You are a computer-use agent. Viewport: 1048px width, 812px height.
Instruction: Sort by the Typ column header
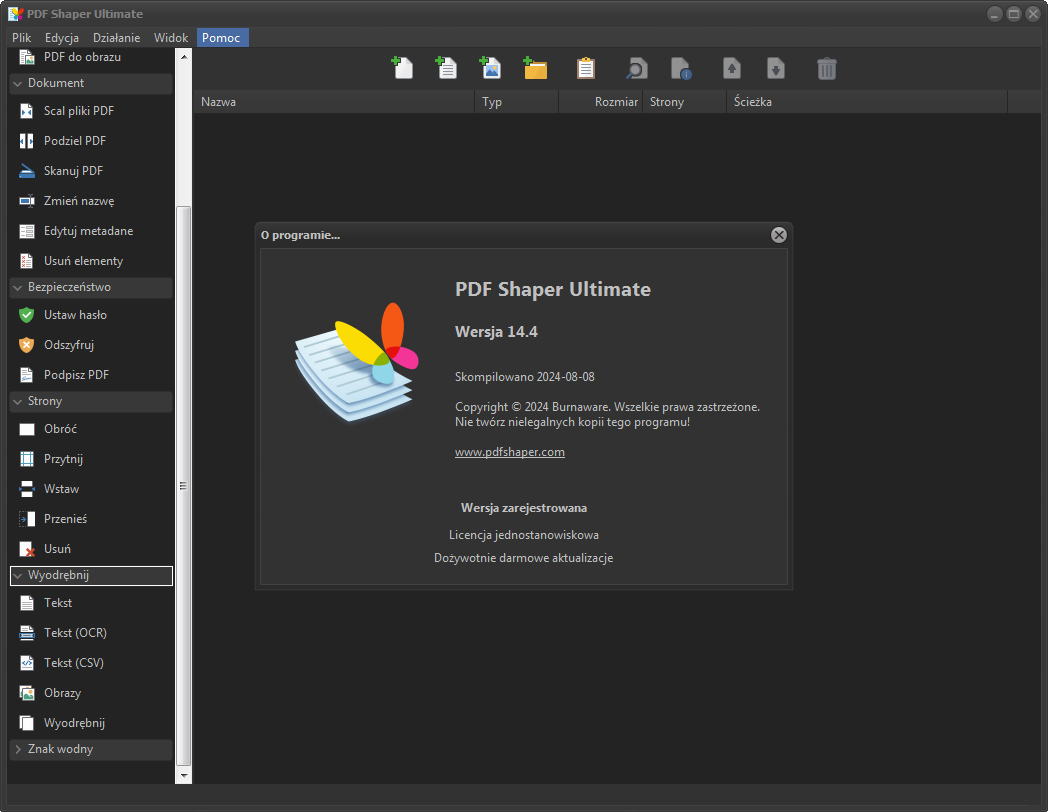tap(517, 102)
